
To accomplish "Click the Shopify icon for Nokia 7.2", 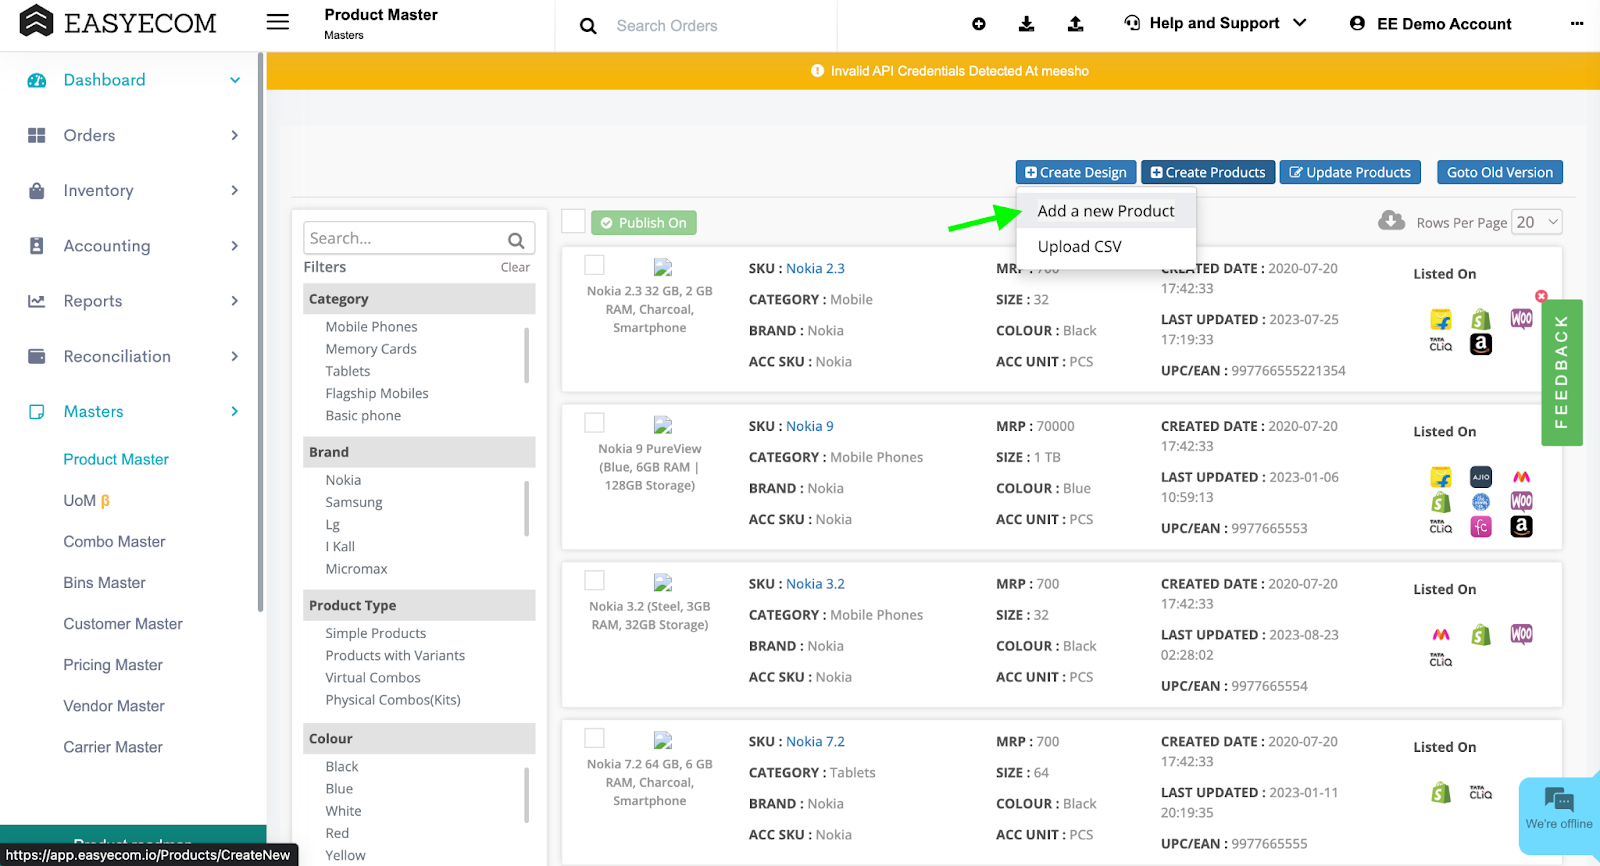I will (1441, 793).
